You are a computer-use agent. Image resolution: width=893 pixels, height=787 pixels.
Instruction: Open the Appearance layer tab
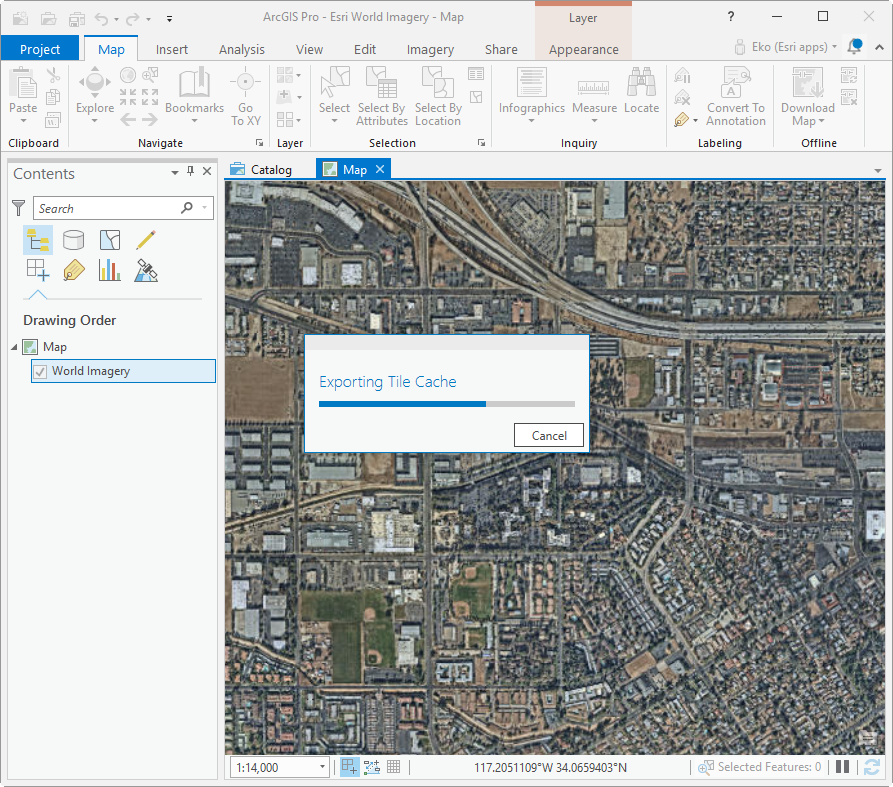tap(583, 50)
